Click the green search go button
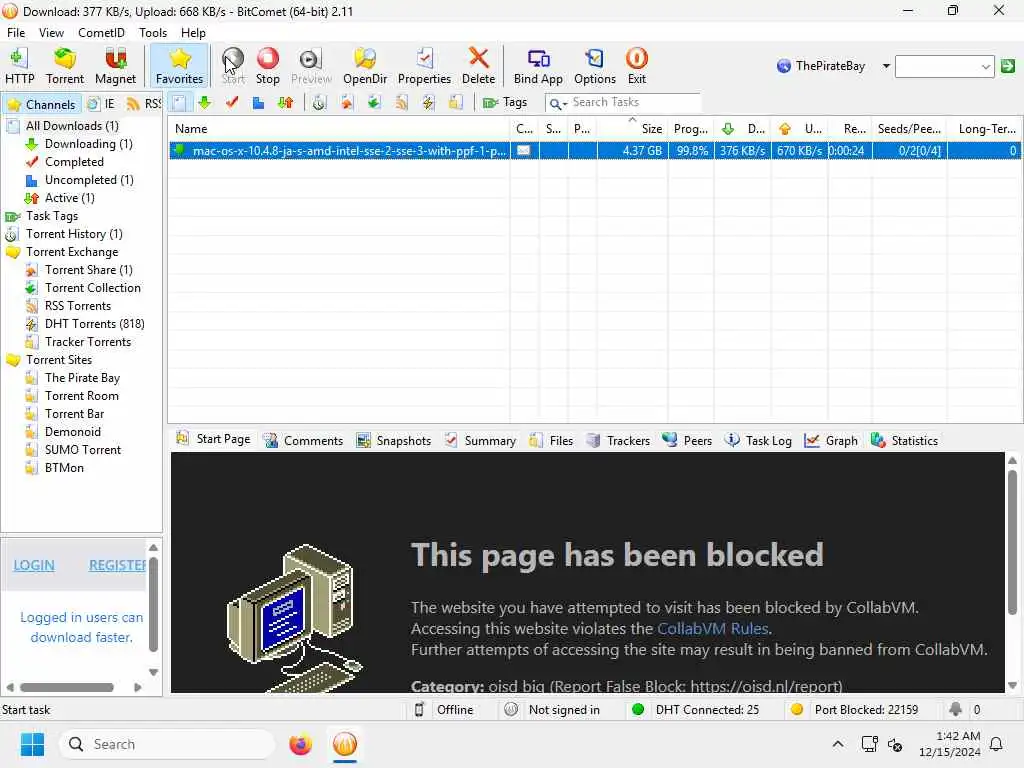1024x768 pixels. pyautogui.click(x=1008, y=66)
